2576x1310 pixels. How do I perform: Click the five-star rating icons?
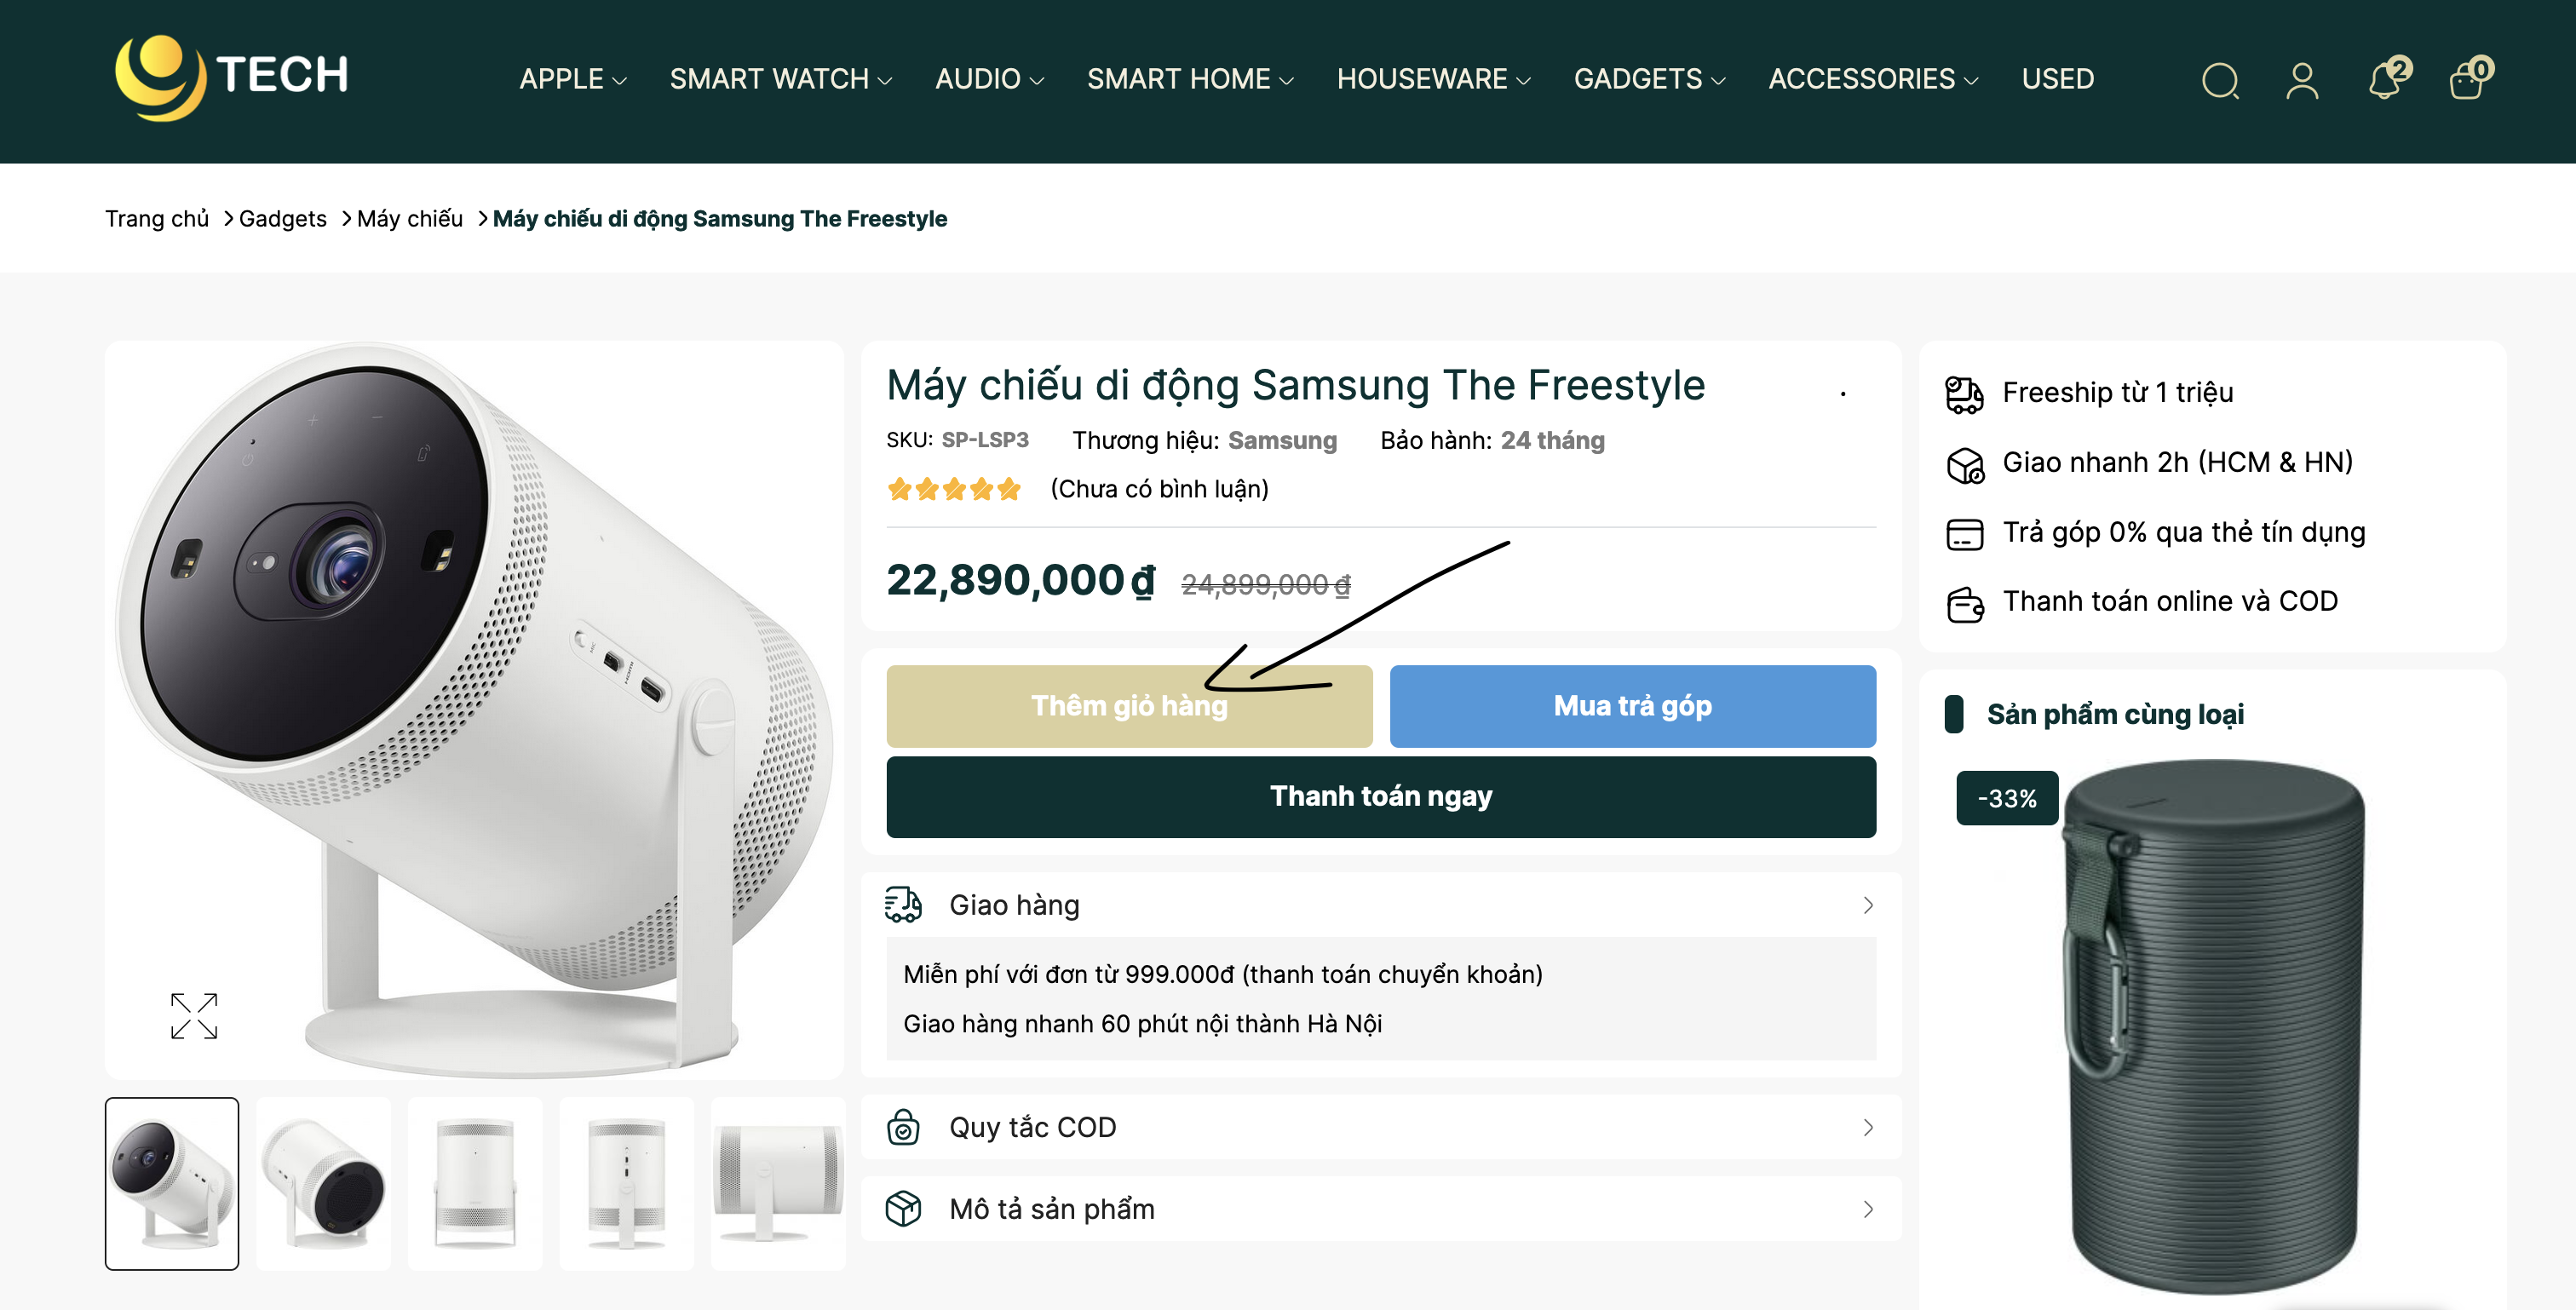click(x=953, y=489)
